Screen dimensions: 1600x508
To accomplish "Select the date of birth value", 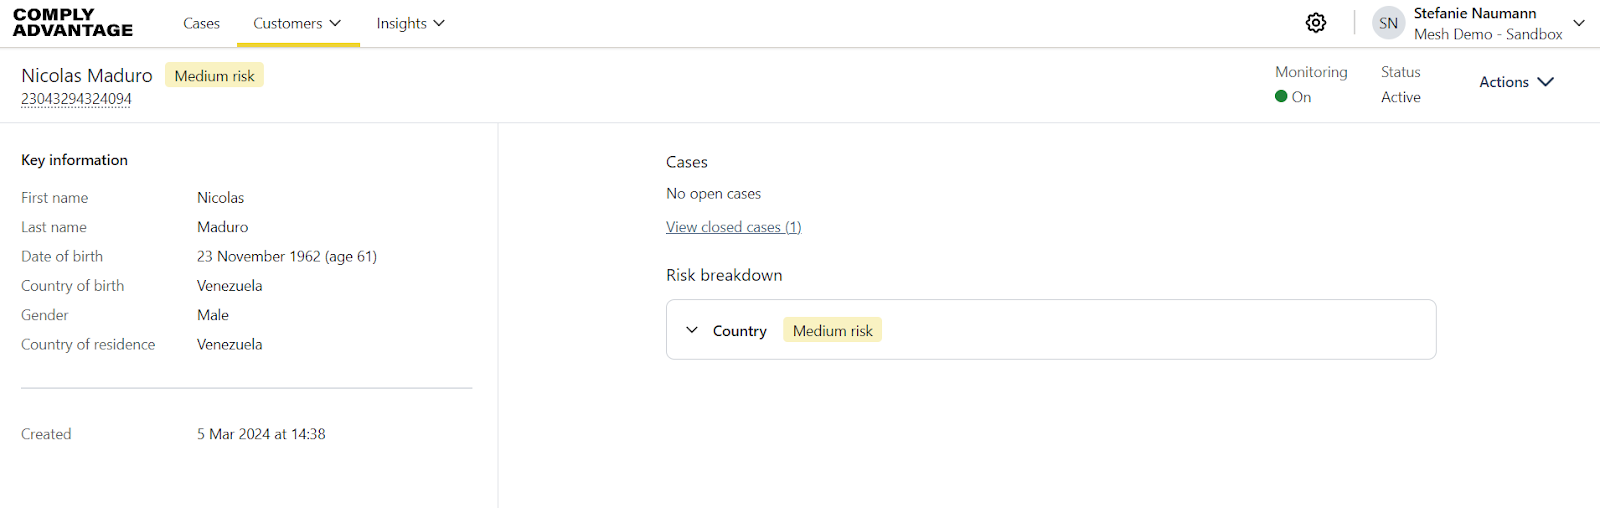I will (286, 256).
